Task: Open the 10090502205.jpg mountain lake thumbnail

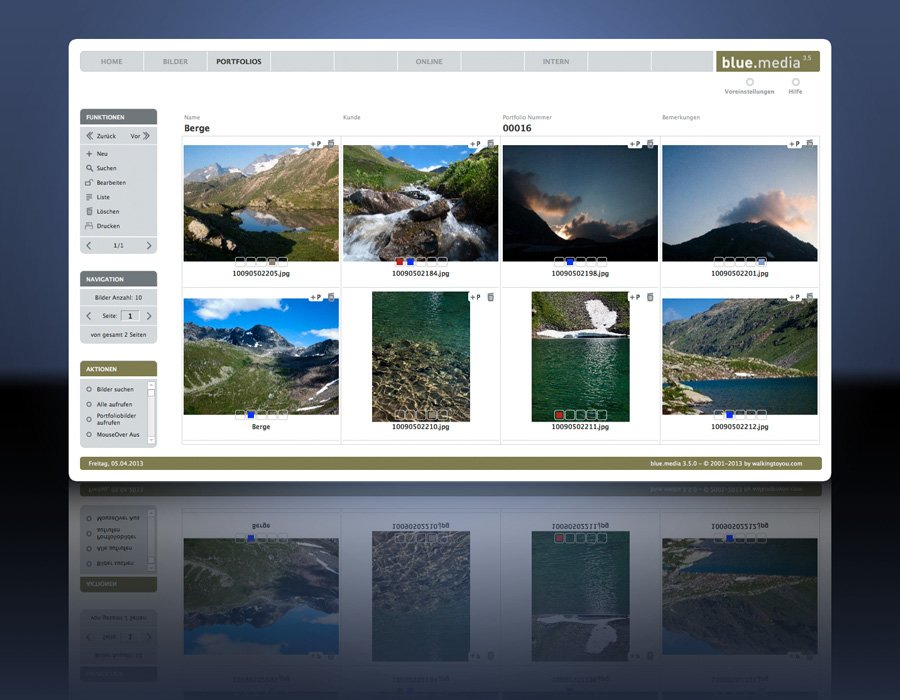Action: (x=261, y=203)
